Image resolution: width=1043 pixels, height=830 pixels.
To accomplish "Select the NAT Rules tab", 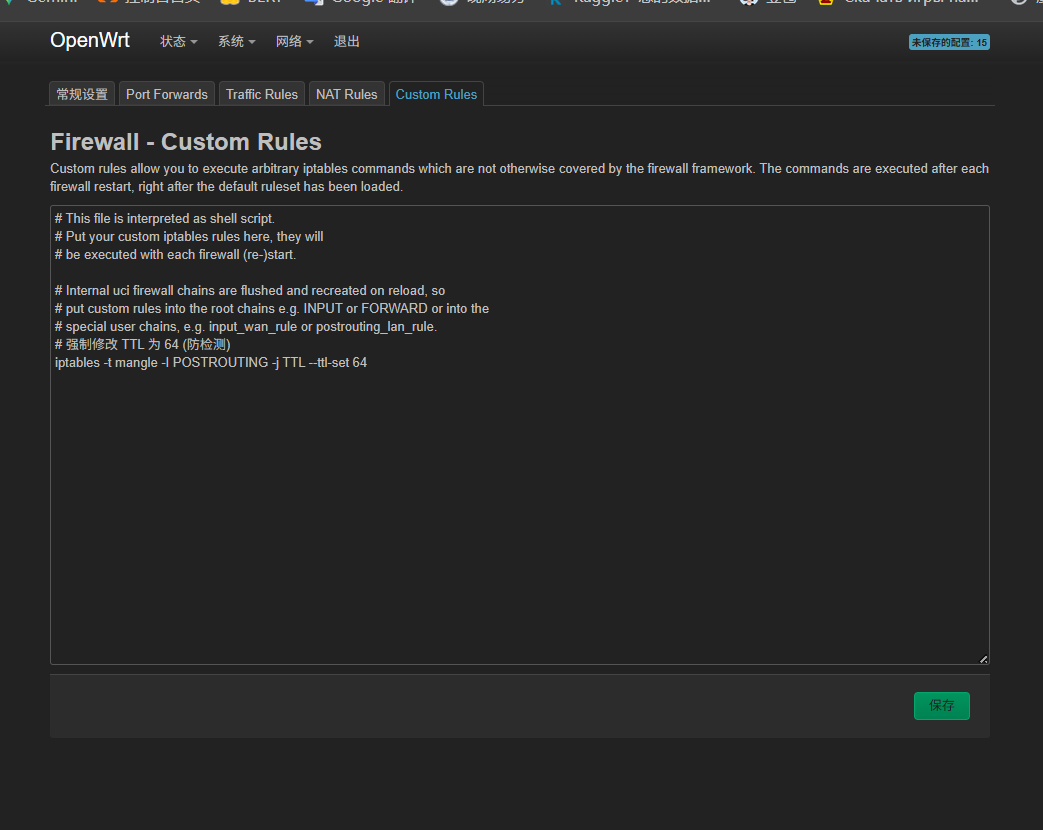I will (346, 94).
